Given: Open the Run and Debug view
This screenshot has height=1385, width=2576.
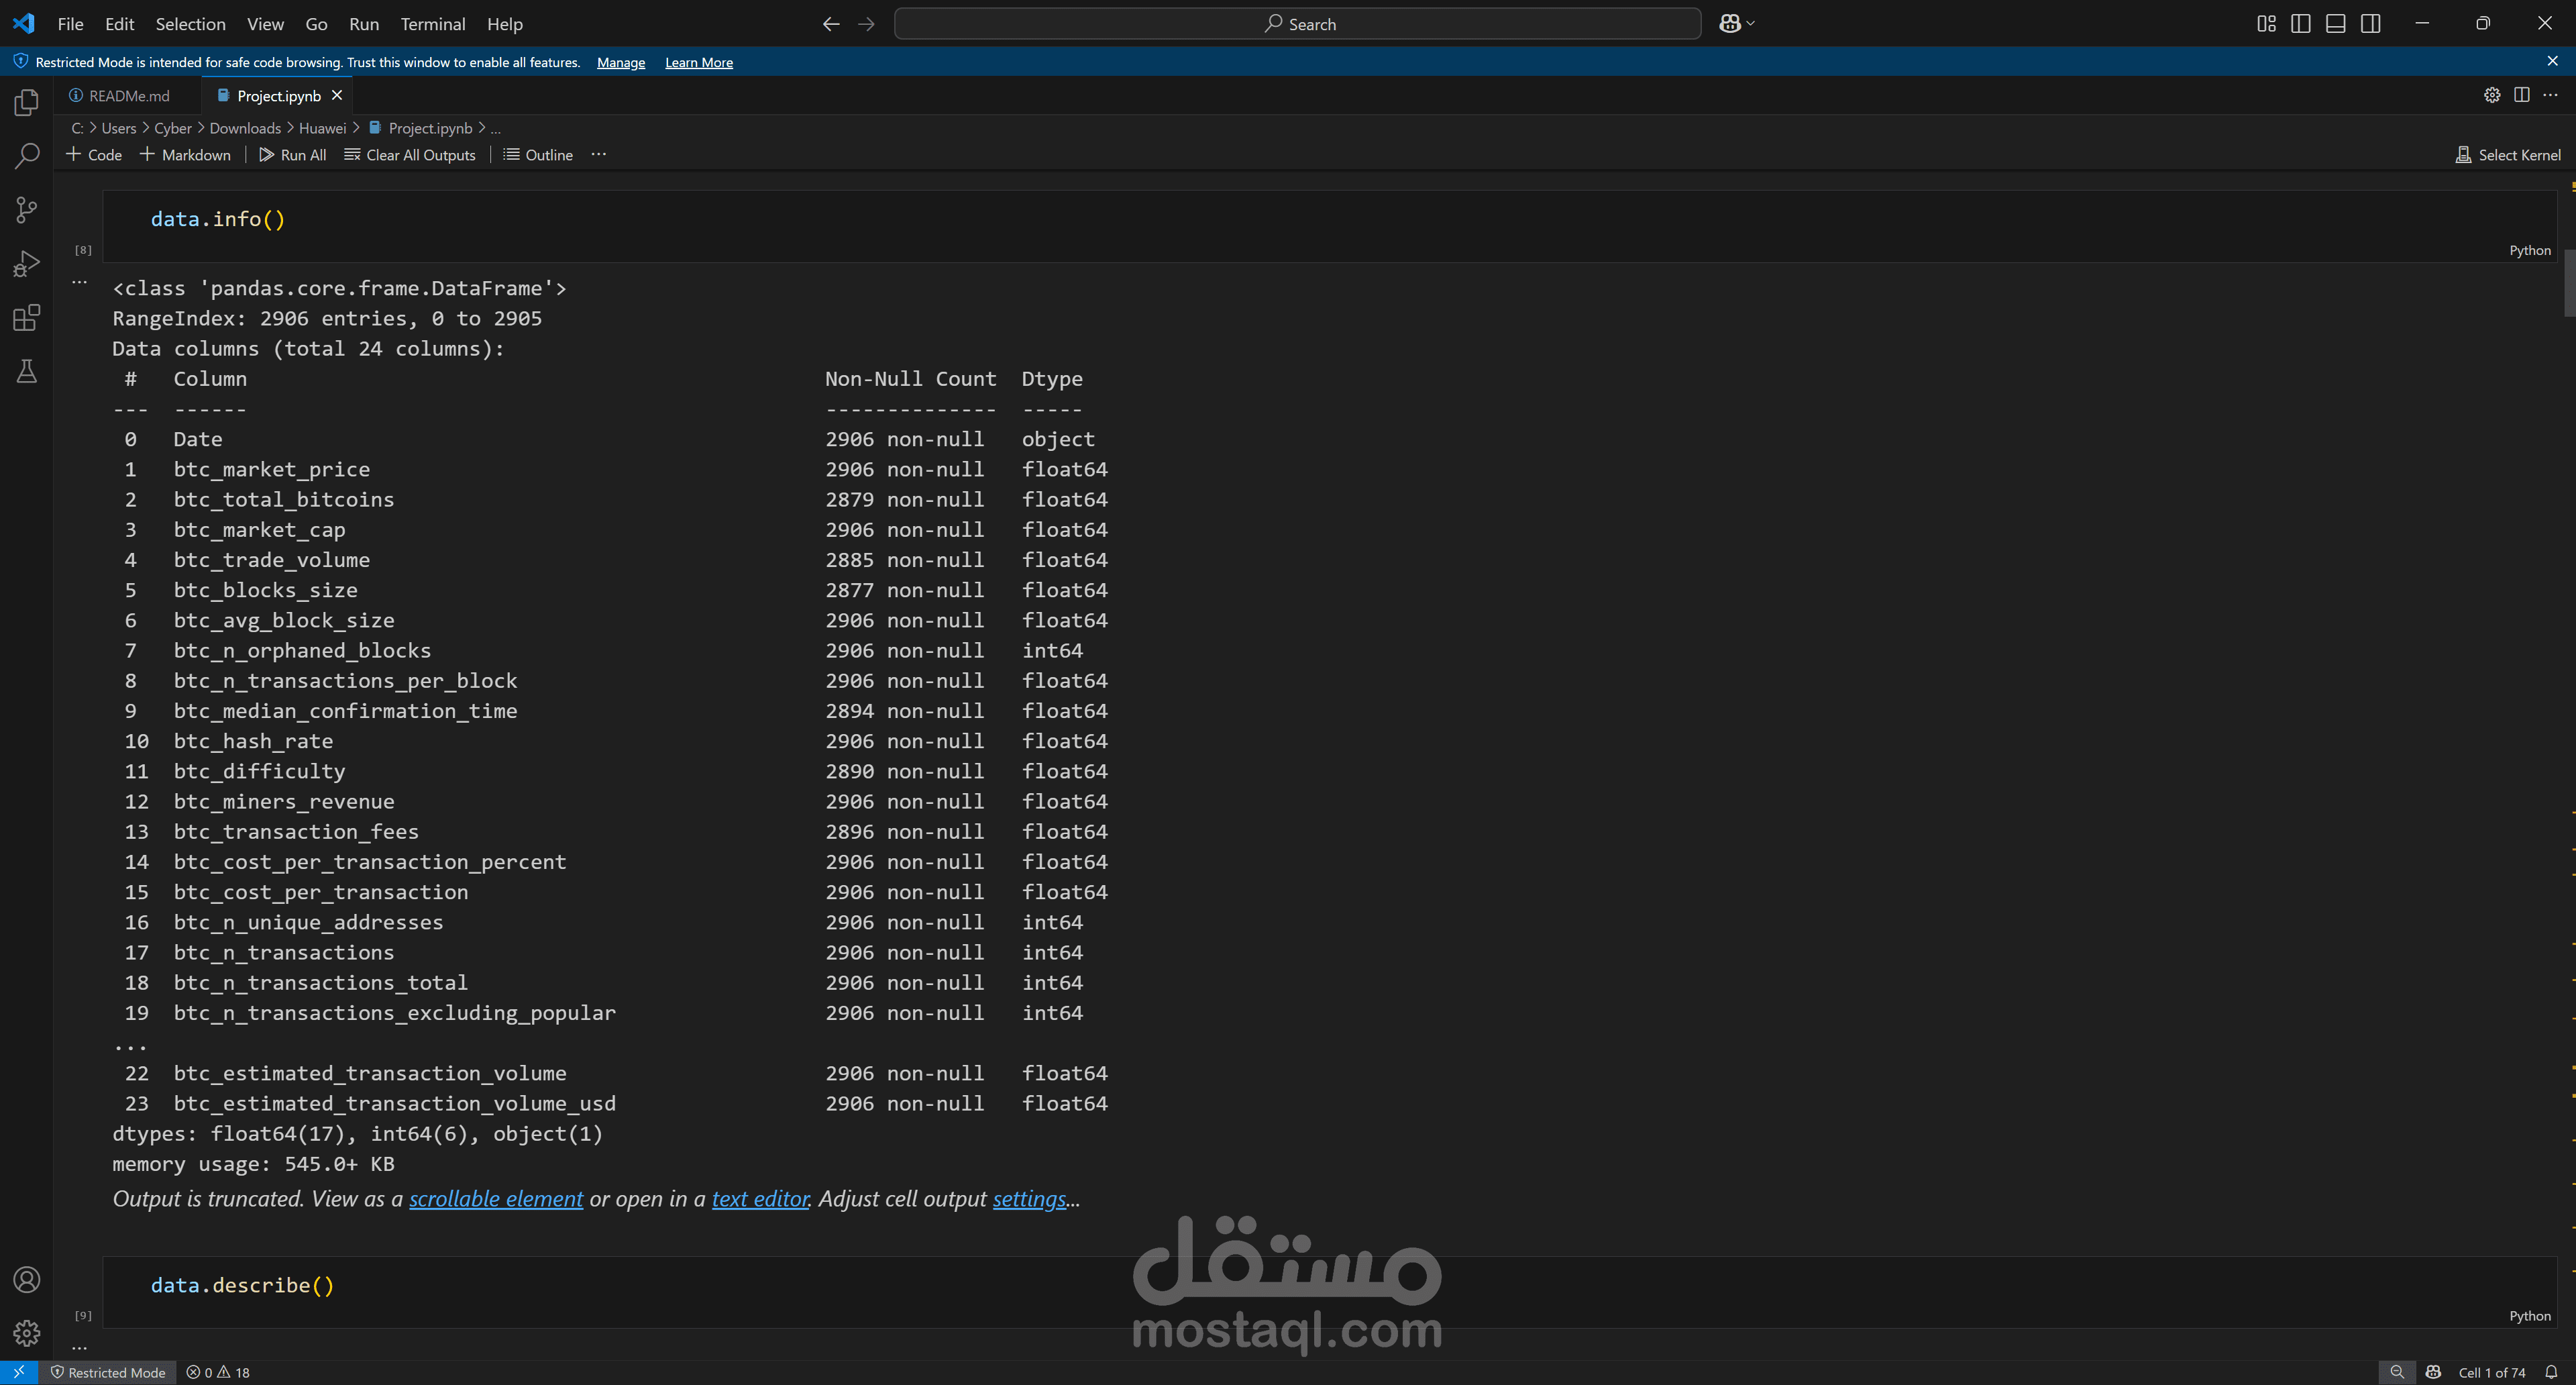Looking at the screenshot, I should coord(27,264).
